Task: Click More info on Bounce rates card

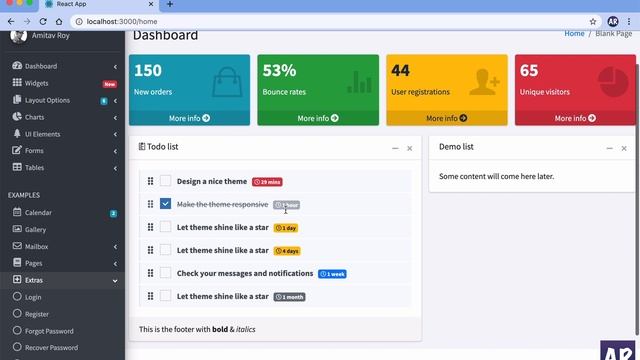Action: [x=318, y=118]
